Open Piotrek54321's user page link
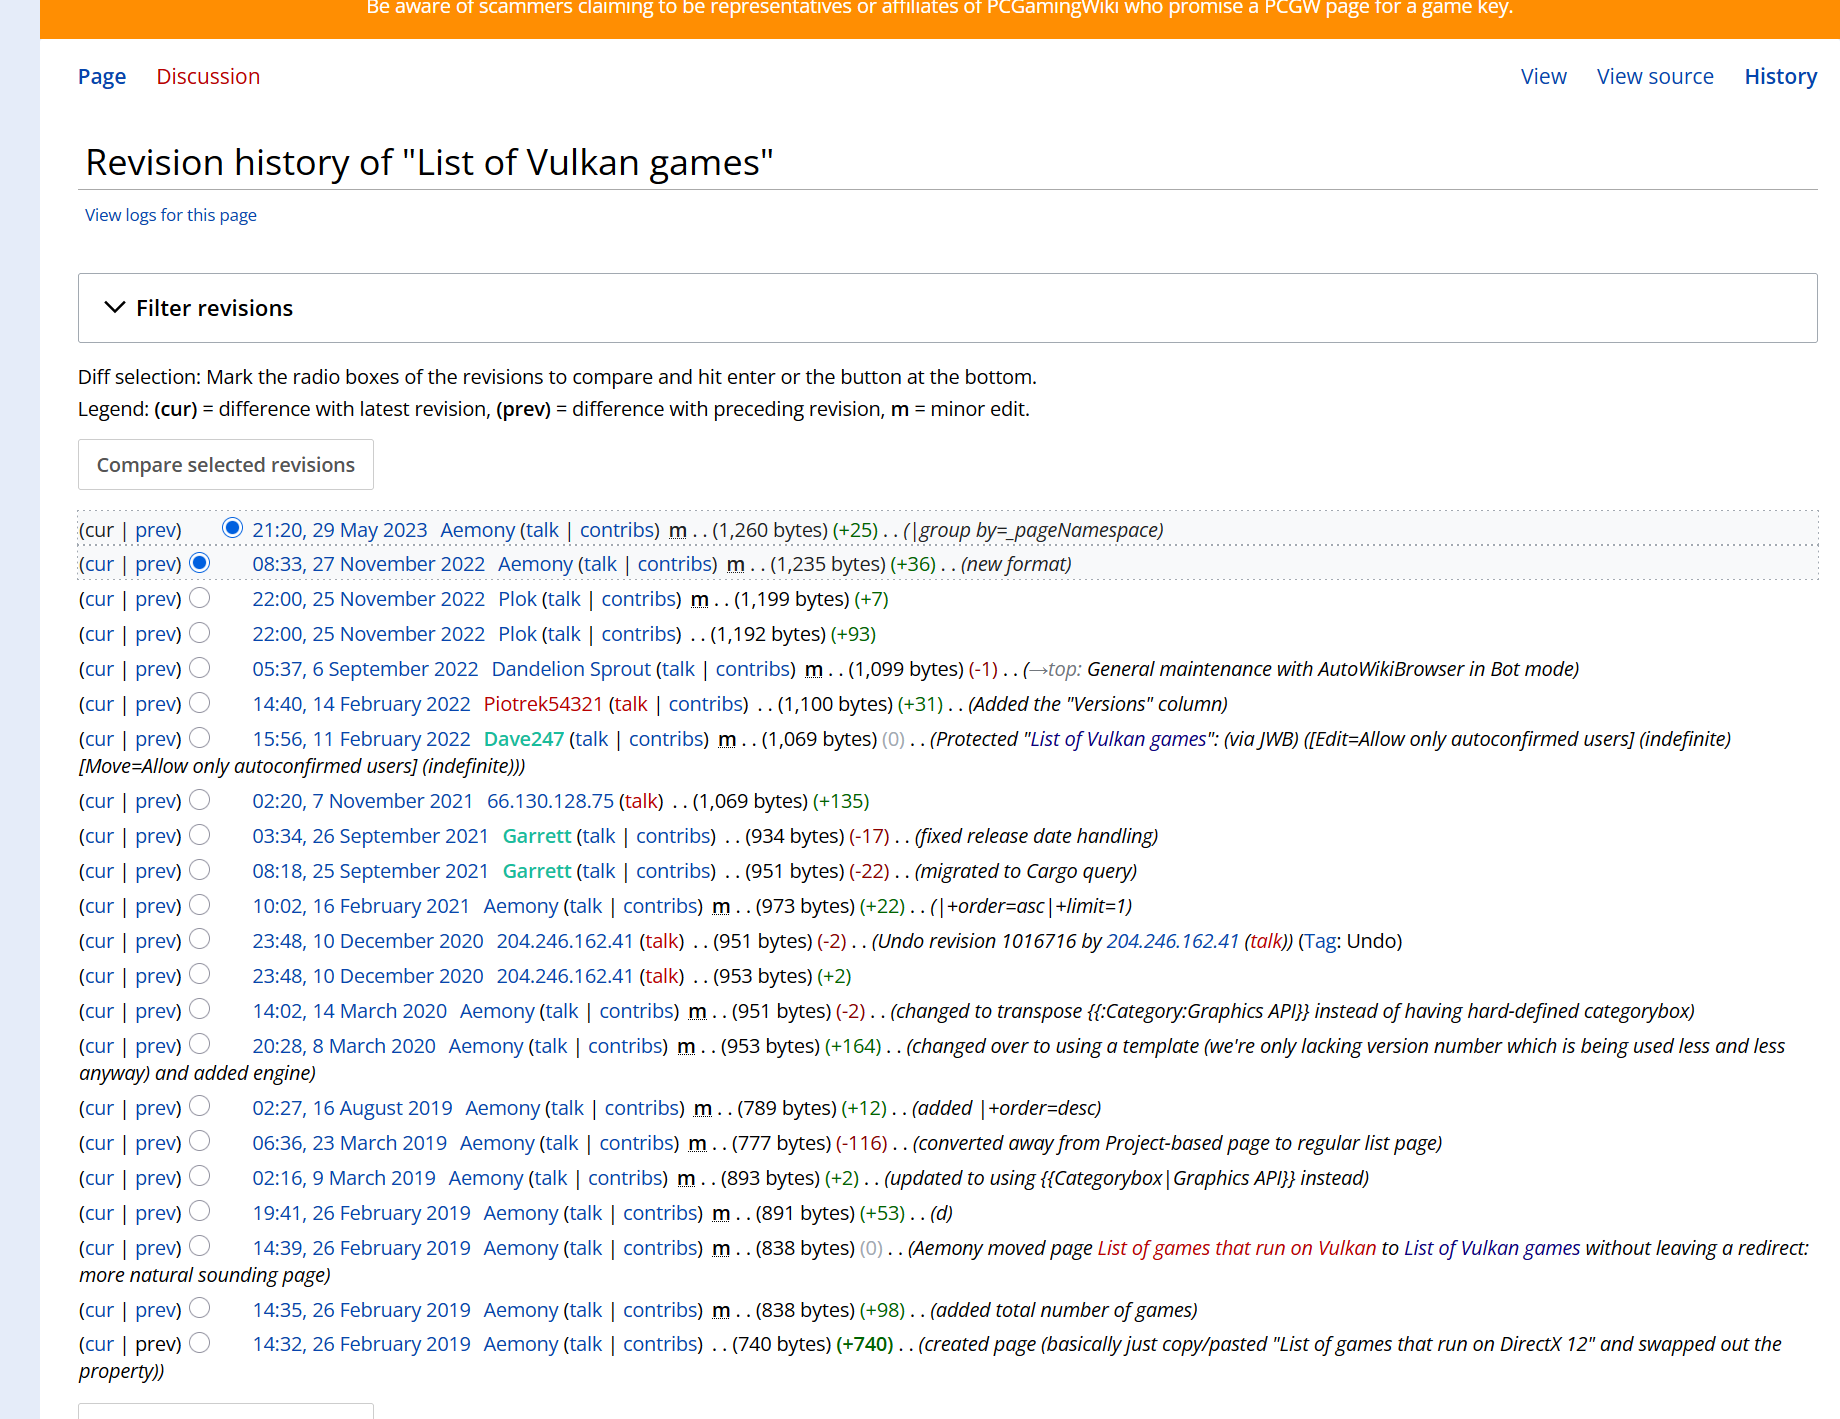 pos(543,704)
